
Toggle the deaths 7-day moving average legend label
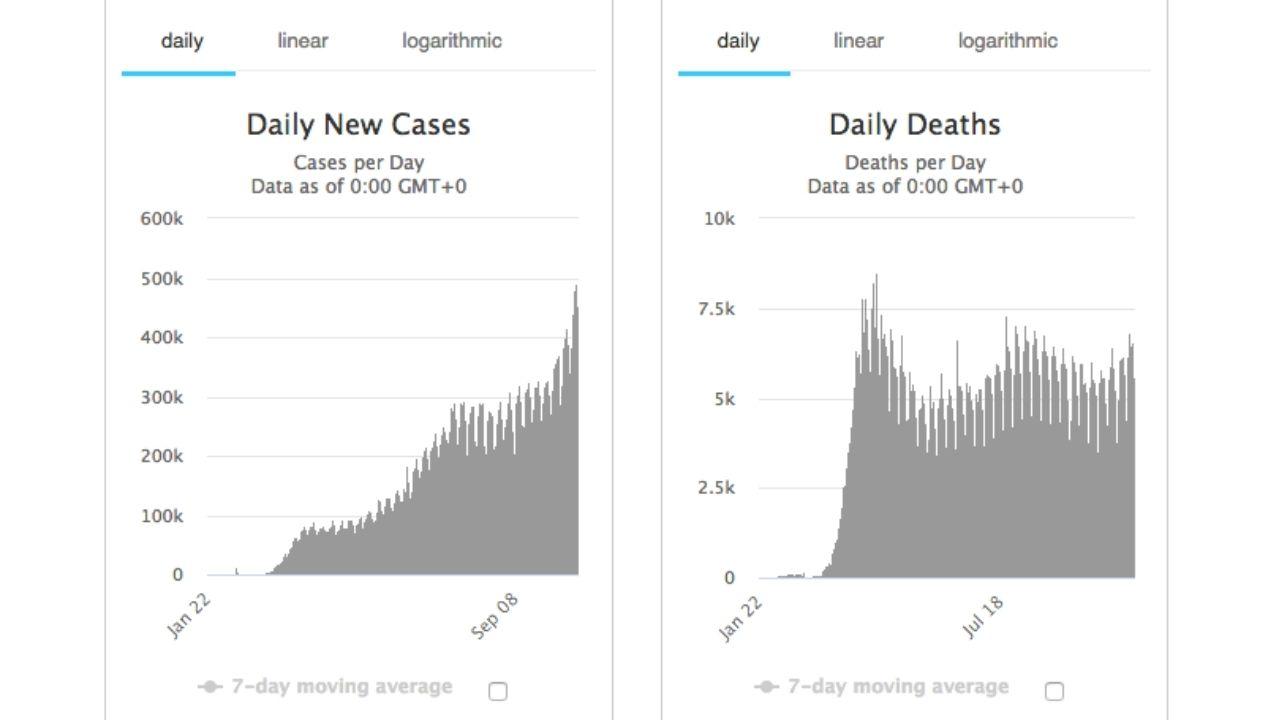pyautogui.click(x=898, y=687)
